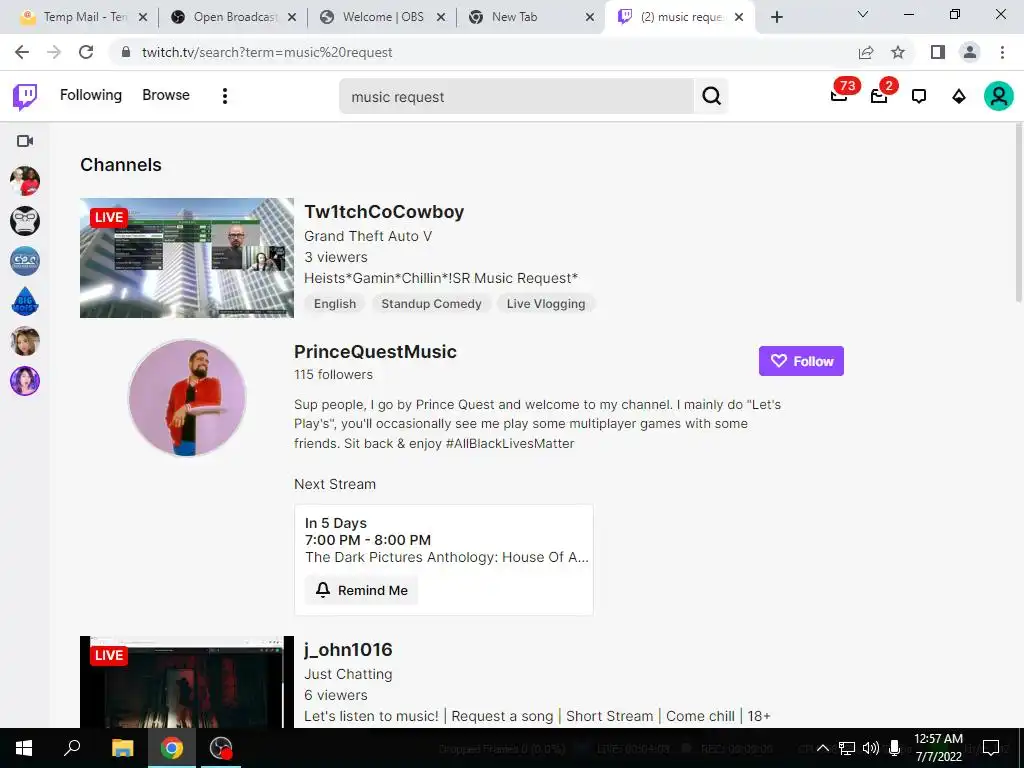Follow PrinceQuestMusic
This screenshot has width=1024, height=768.
tap(801, 361)
